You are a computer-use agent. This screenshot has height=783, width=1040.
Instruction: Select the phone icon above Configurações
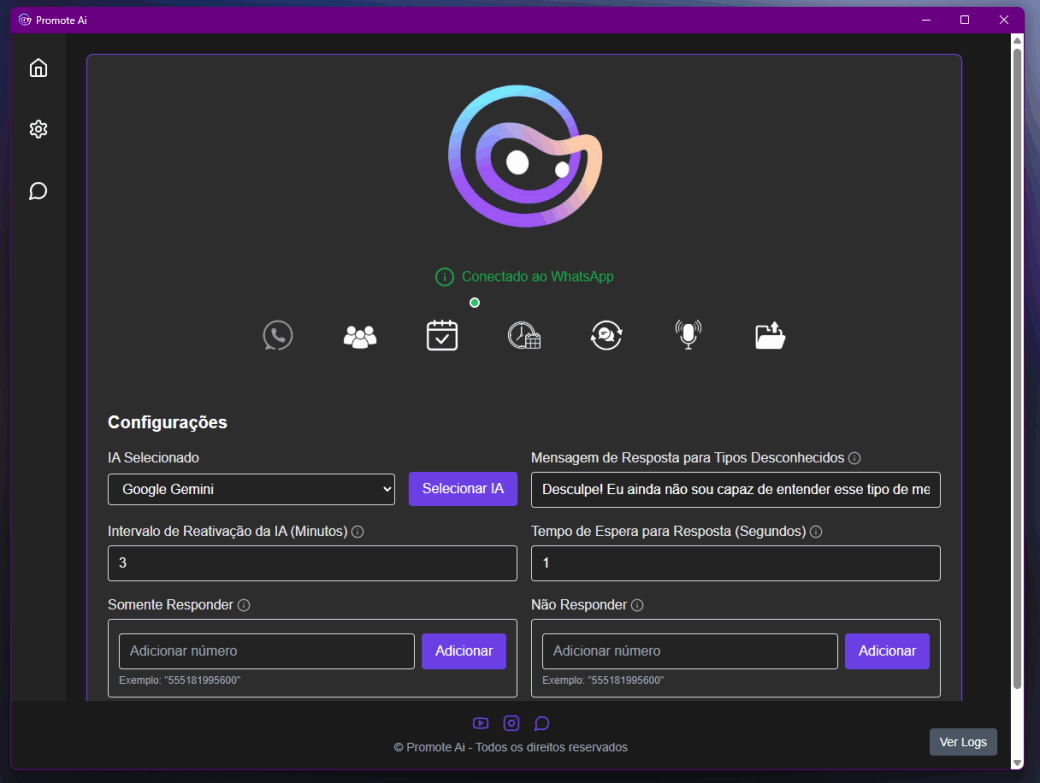tap(277, 335)
